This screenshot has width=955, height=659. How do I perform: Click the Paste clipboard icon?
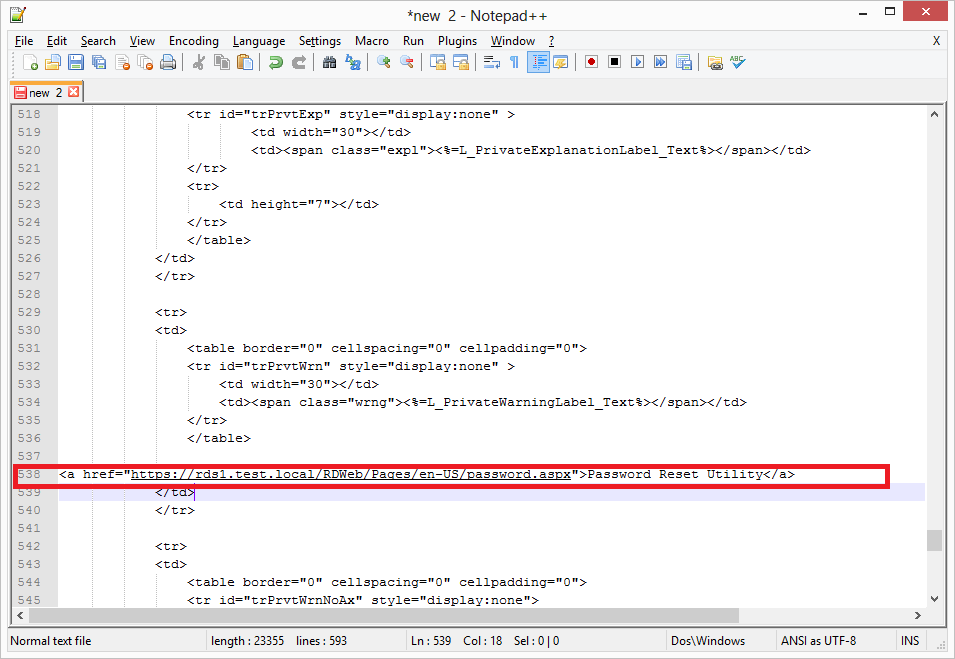(x=245, y=62)
